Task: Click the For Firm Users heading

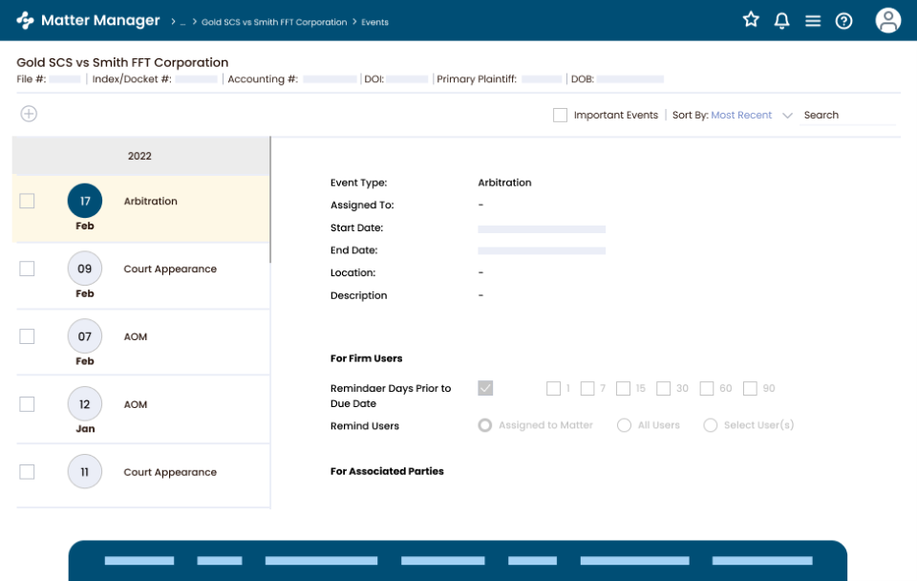Action: 366,359
